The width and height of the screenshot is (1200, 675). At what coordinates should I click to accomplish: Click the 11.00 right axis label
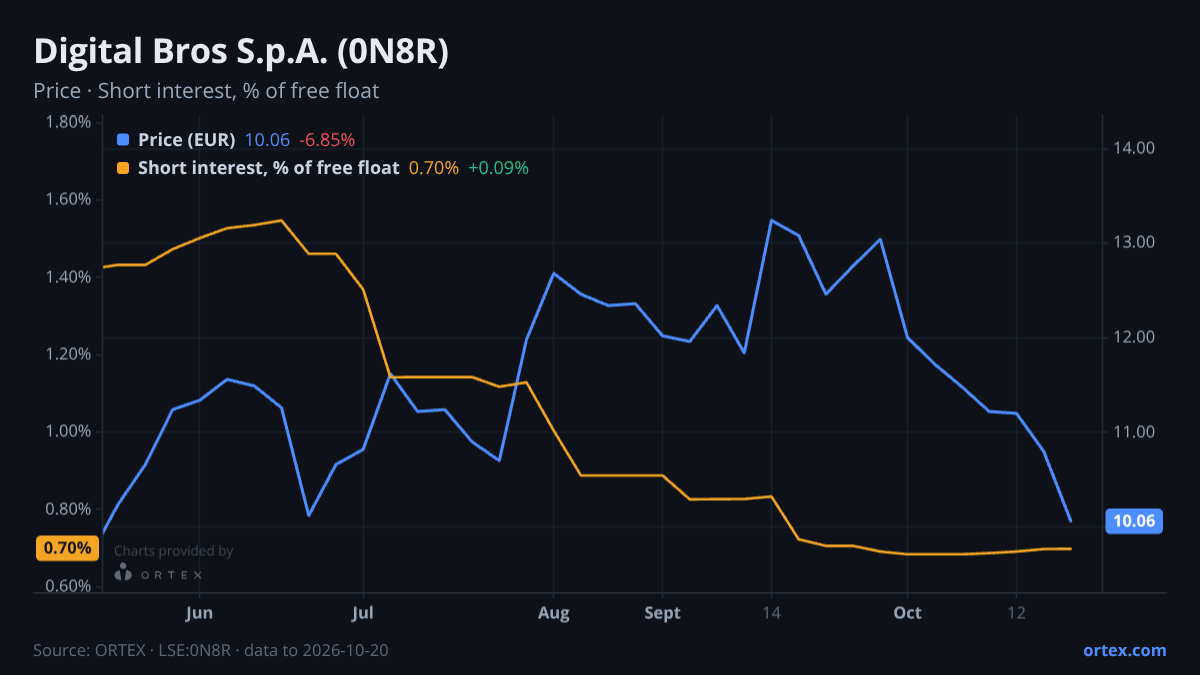1133,432
